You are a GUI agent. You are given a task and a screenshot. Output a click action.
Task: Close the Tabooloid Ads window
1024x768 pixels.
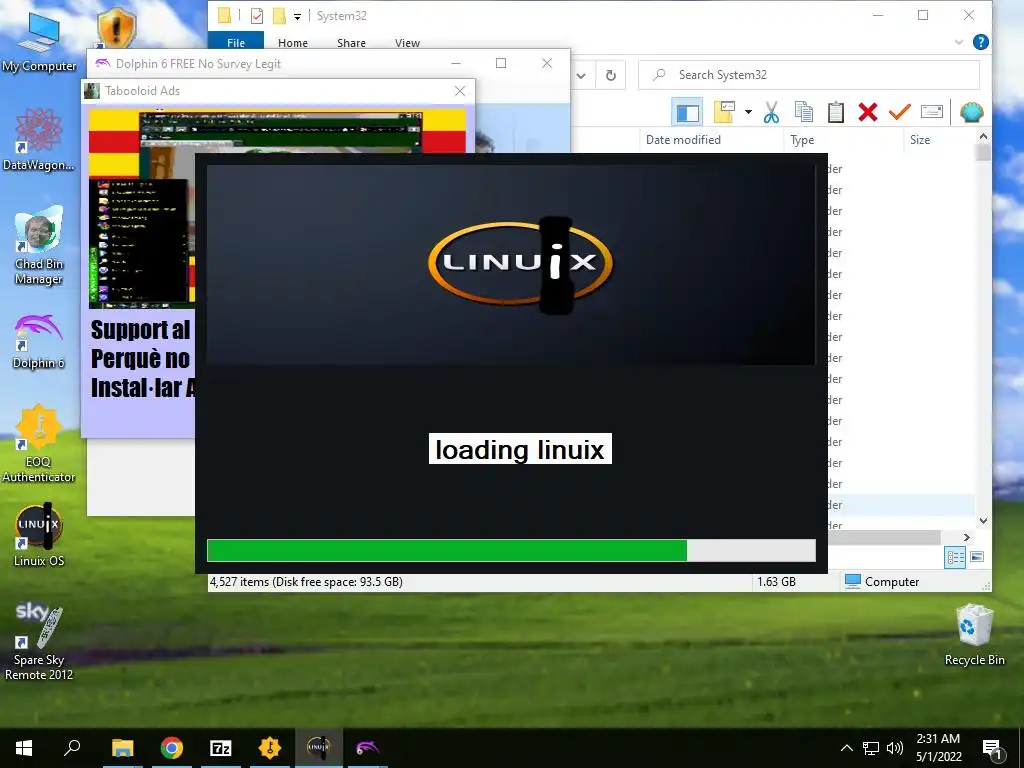coord(460,91)
